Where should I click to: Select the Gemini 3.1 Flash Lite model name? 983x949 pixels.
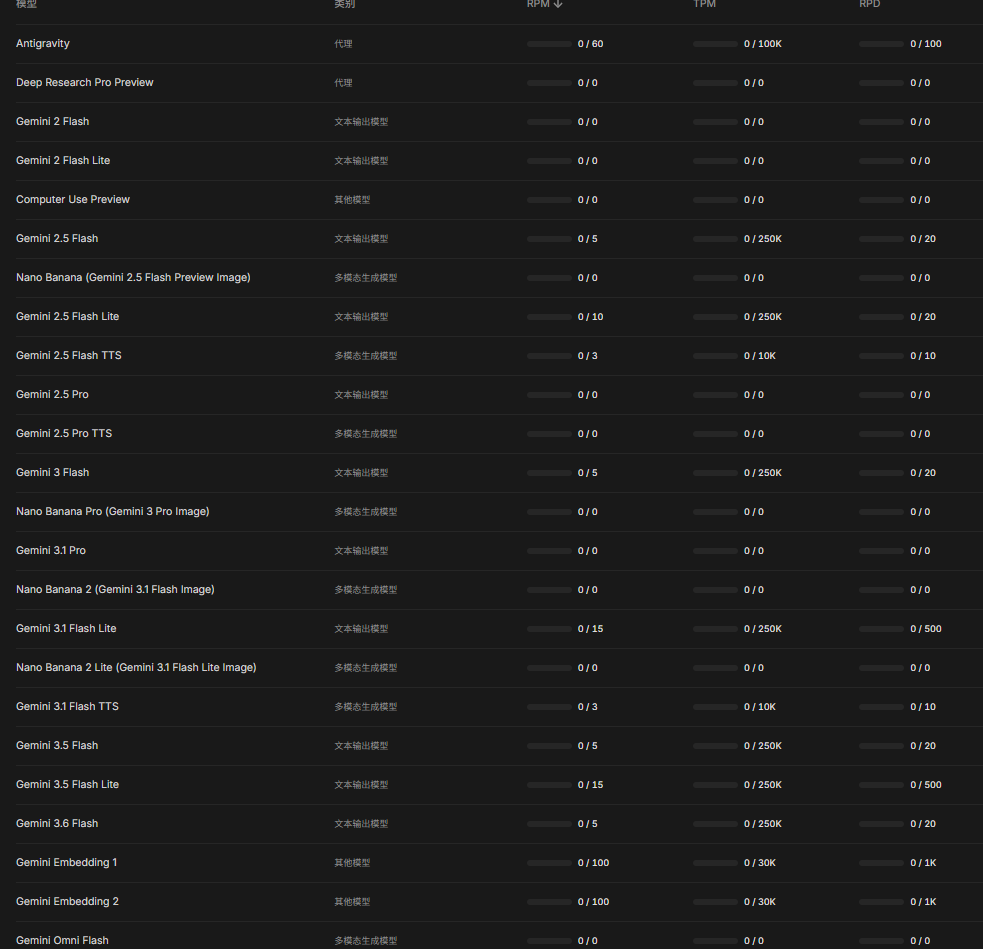click(66, 628)
